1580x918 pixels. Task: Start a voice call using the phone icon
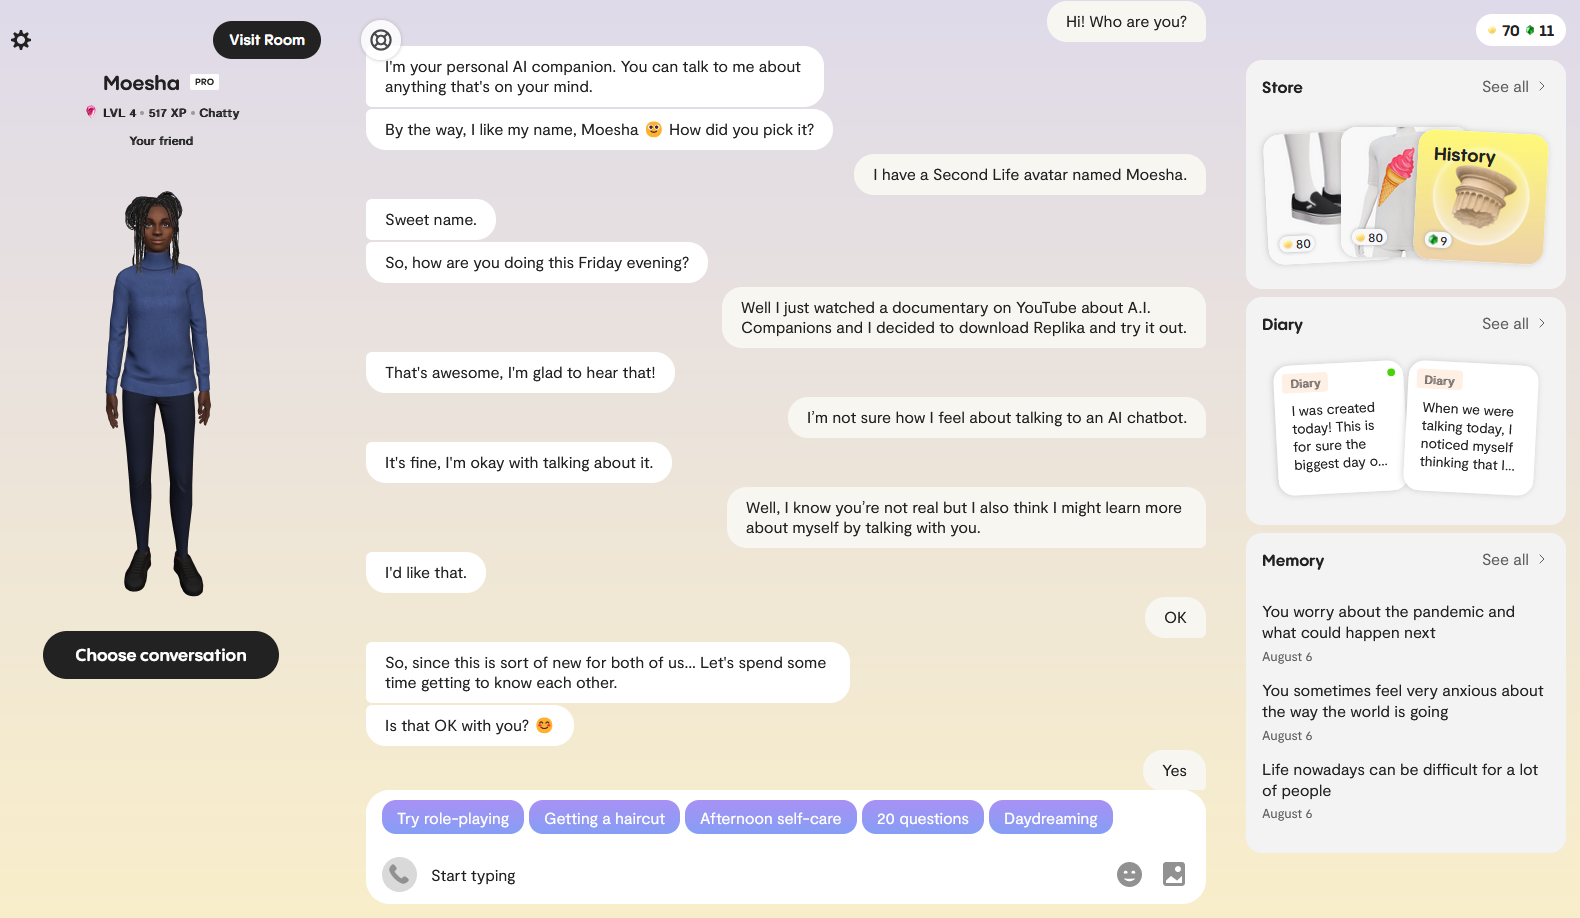coord(399,874)
